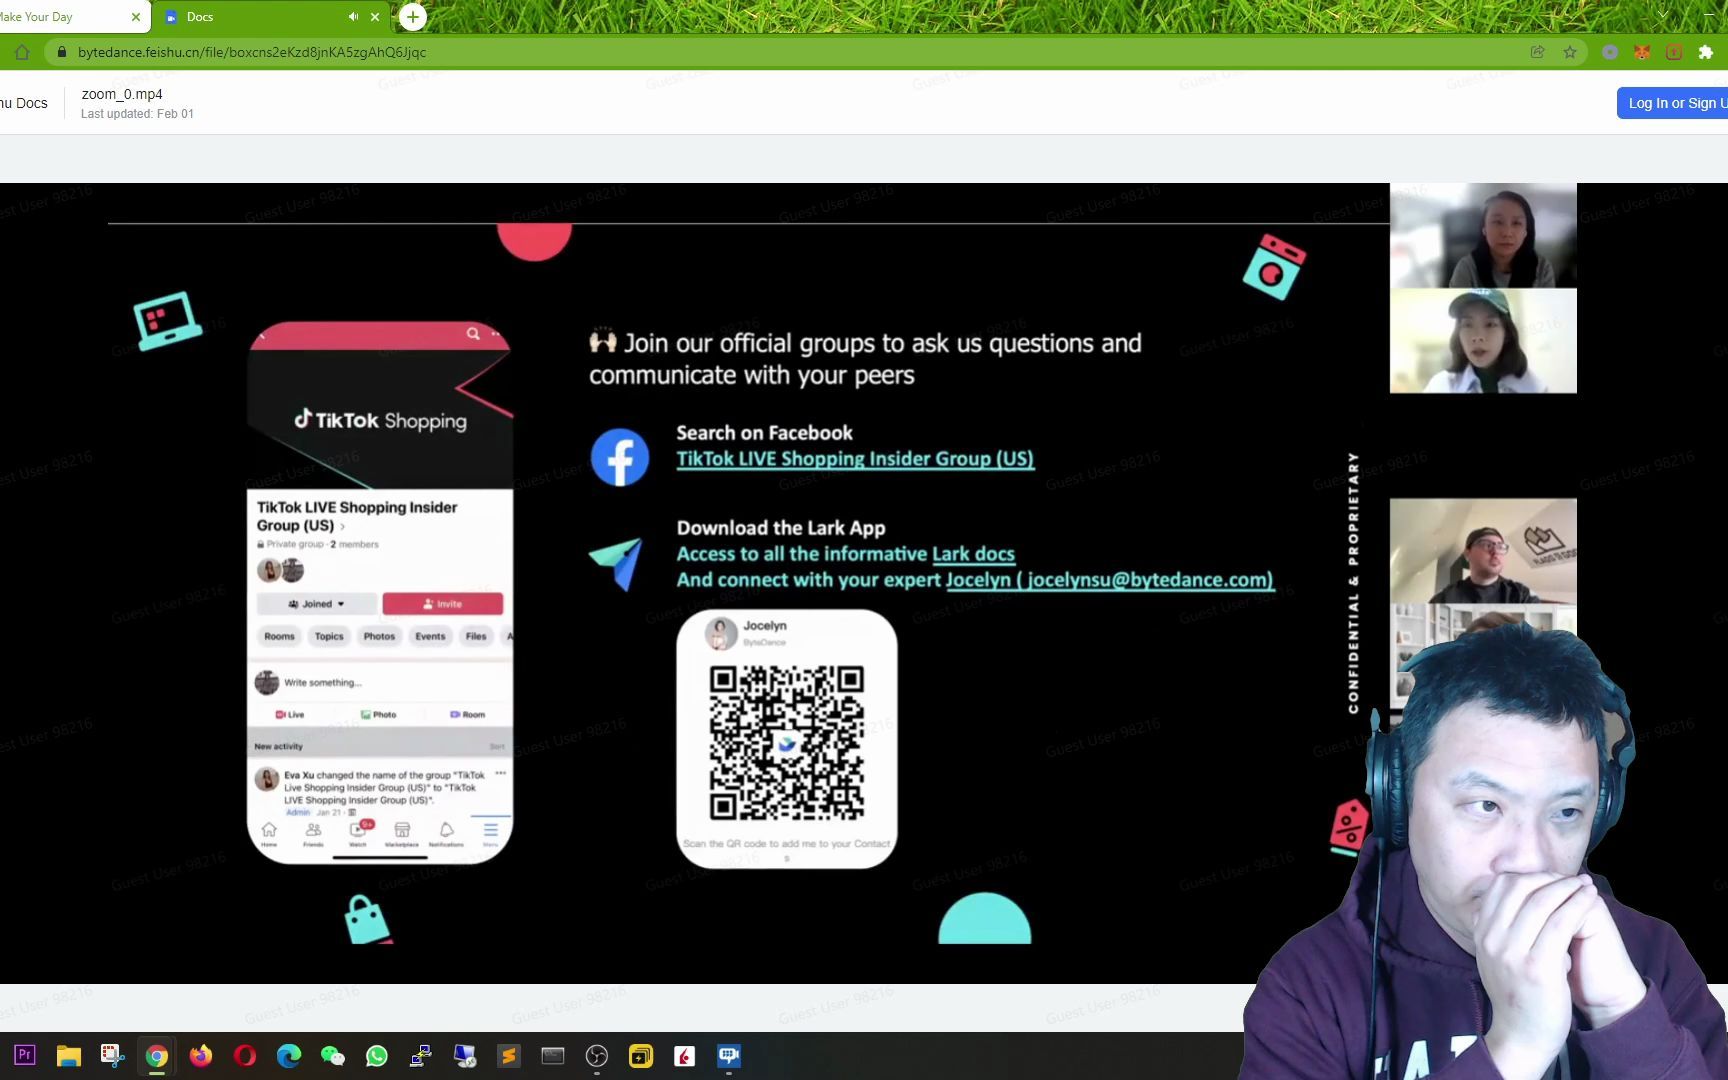
Task: Open Firefox from the taskbar
Action: coord(201,1055)
